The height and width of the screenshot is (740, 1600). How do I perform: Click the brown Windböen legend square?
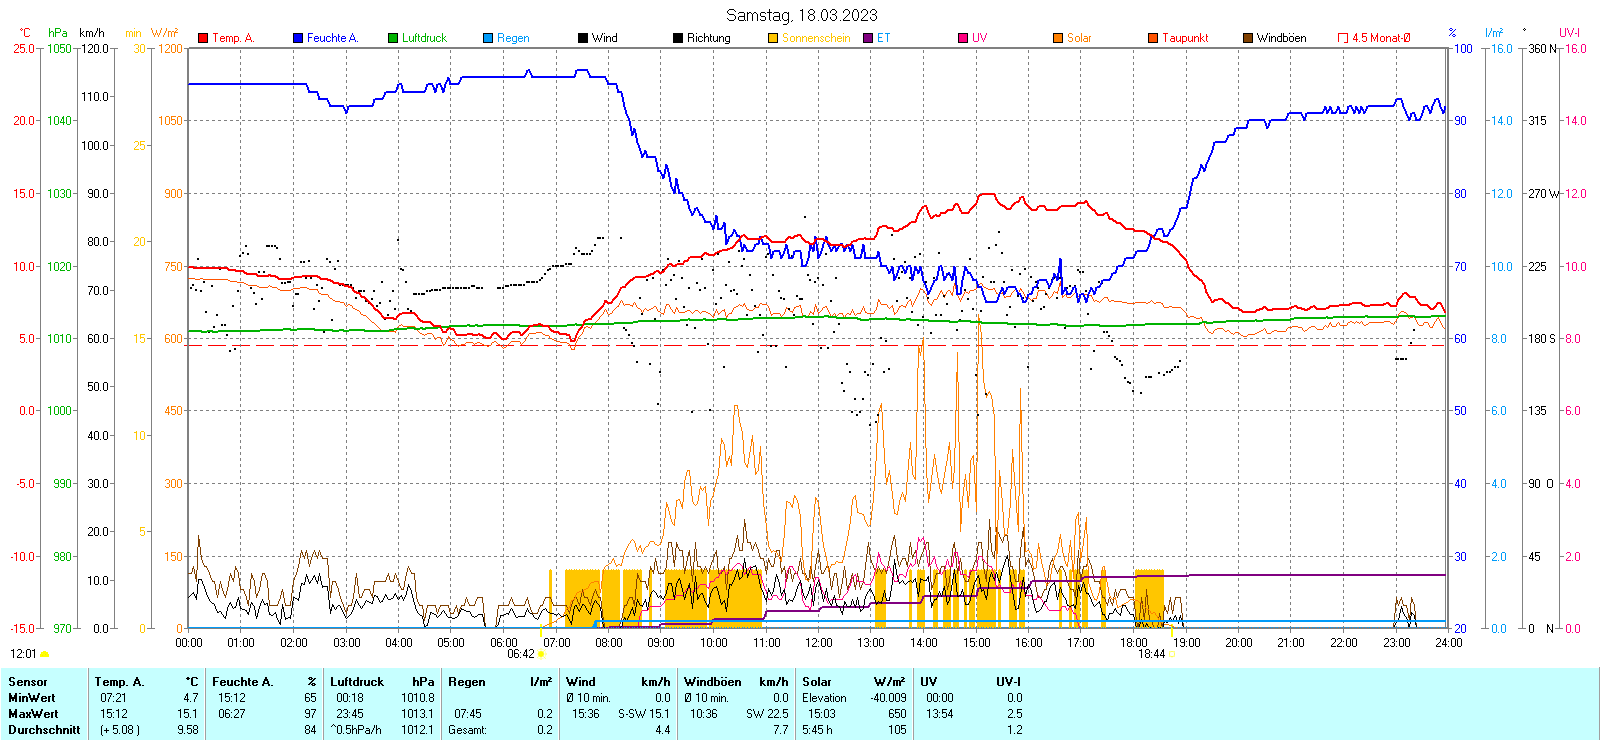click(x=1248, y=38)
